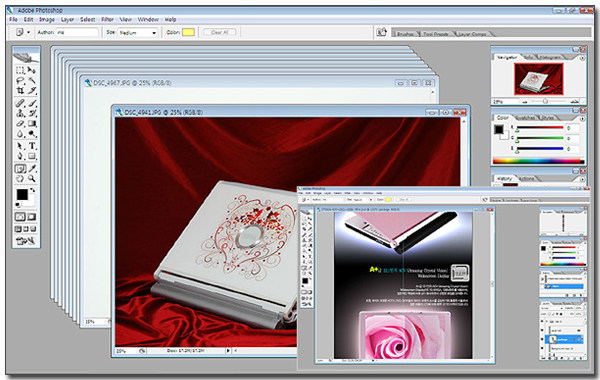Viewport: 600px width, 380px height.
Task: Click the toolbox foreground color swatch
Action: click(x=22, y=194)
